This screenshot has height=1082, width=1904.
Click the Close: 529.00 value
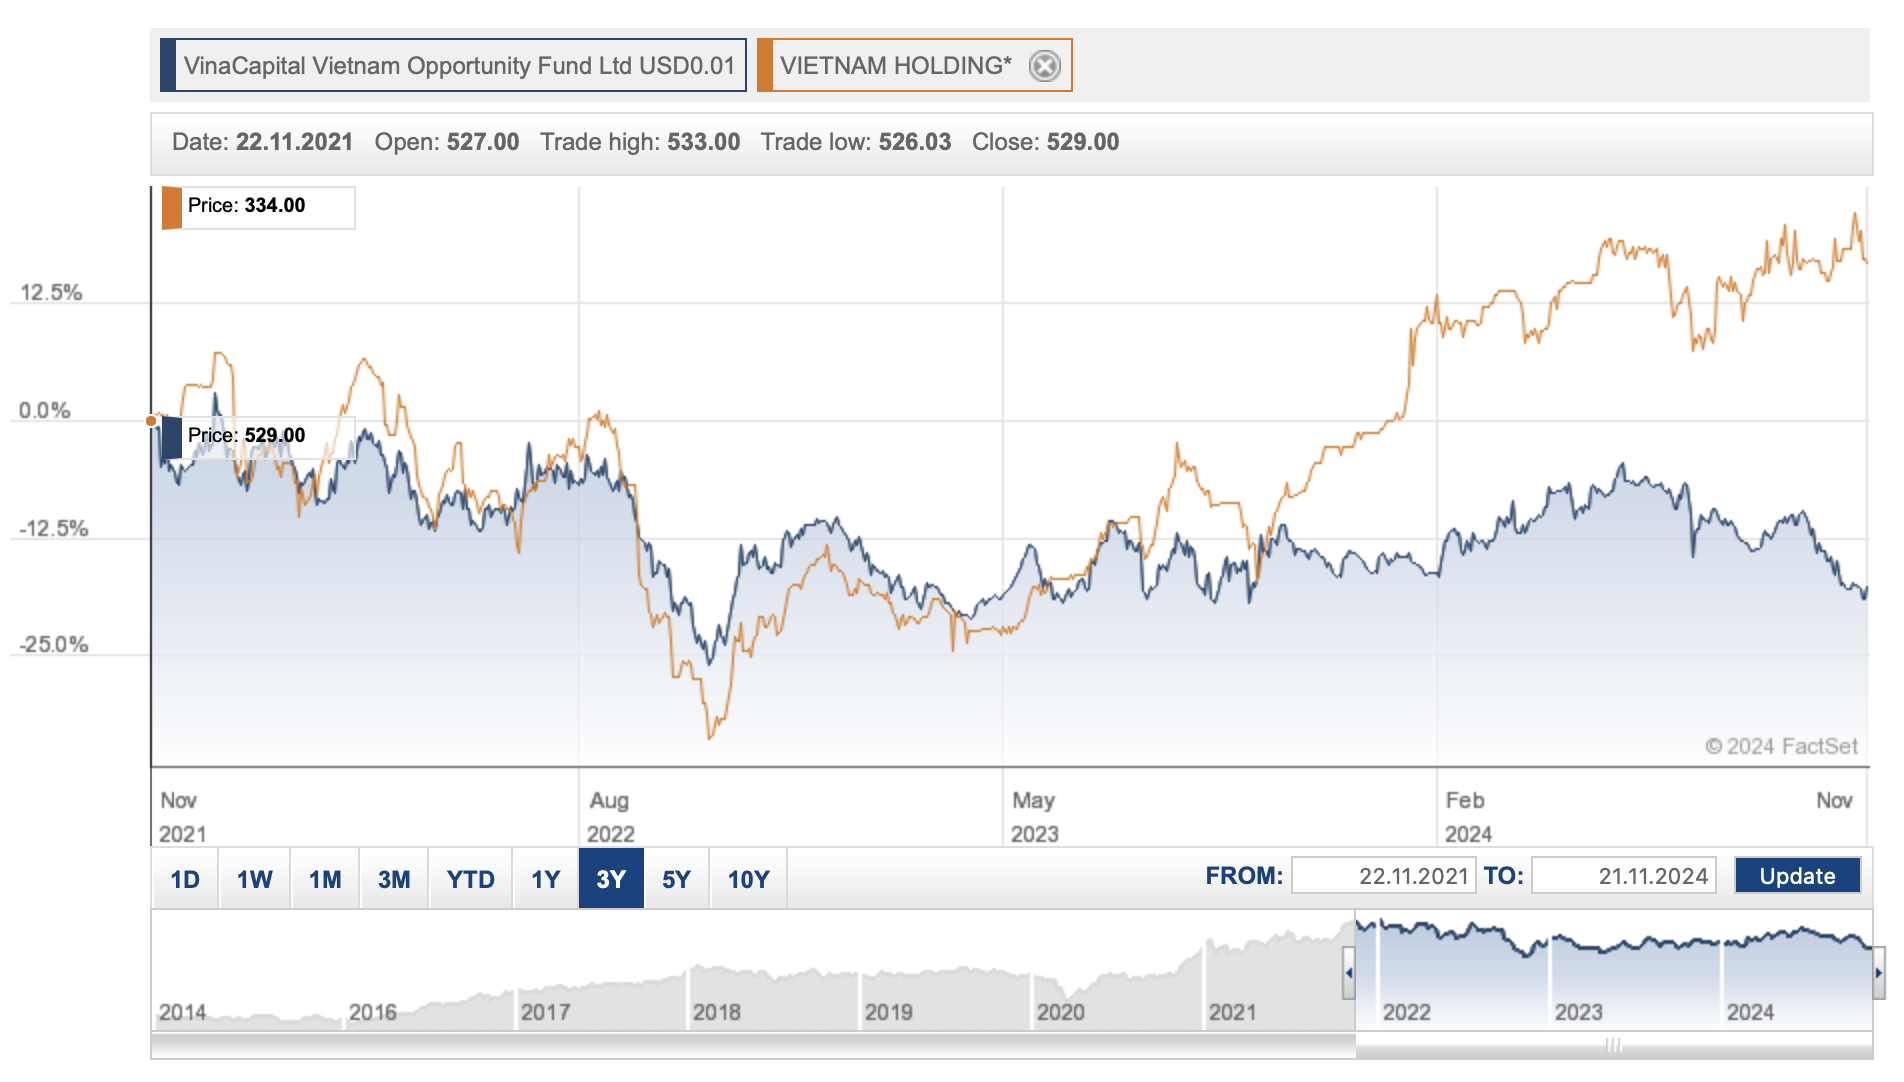(1045, 142)
